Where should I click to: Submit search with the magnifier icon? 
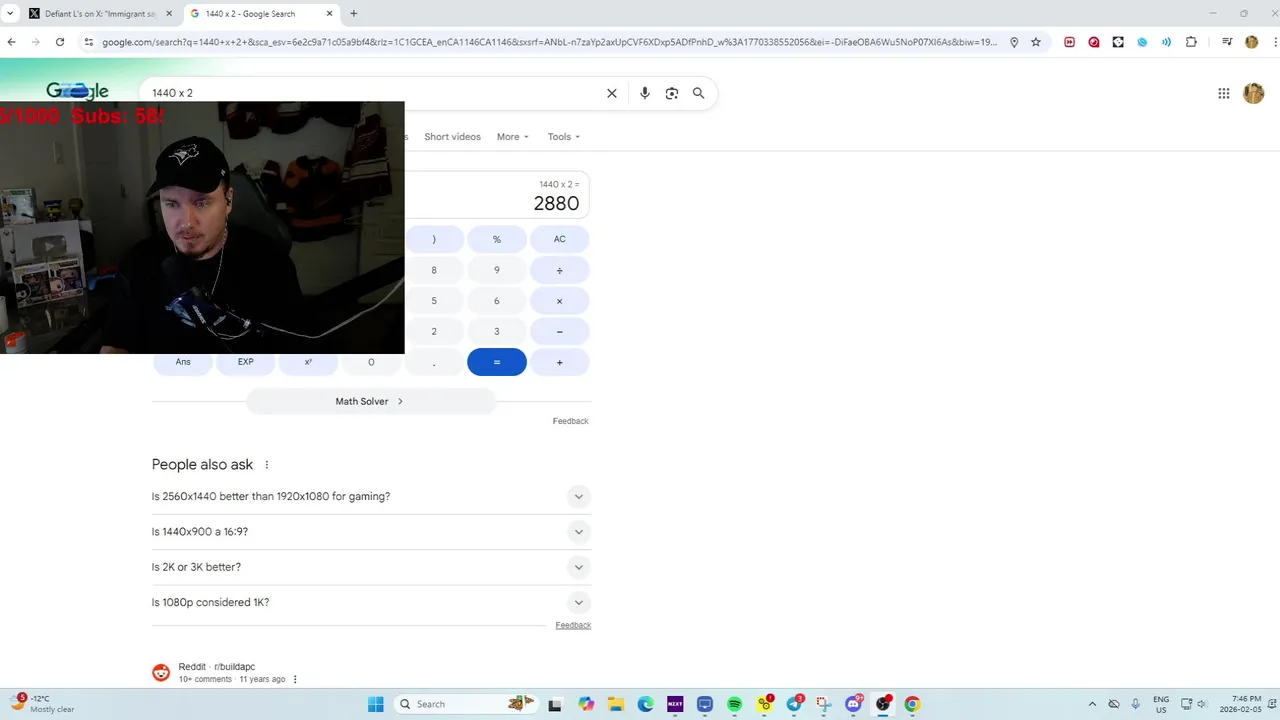(699, 93)
